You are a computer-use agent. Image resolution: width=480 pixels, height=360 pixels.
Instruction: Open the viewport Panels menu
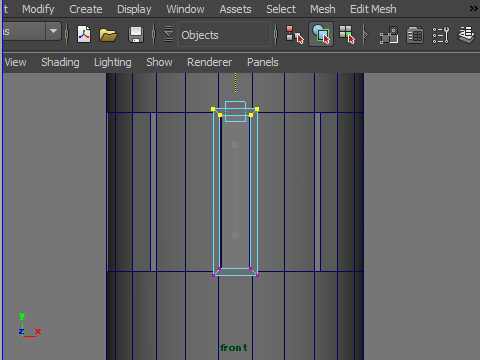(263, 62)
